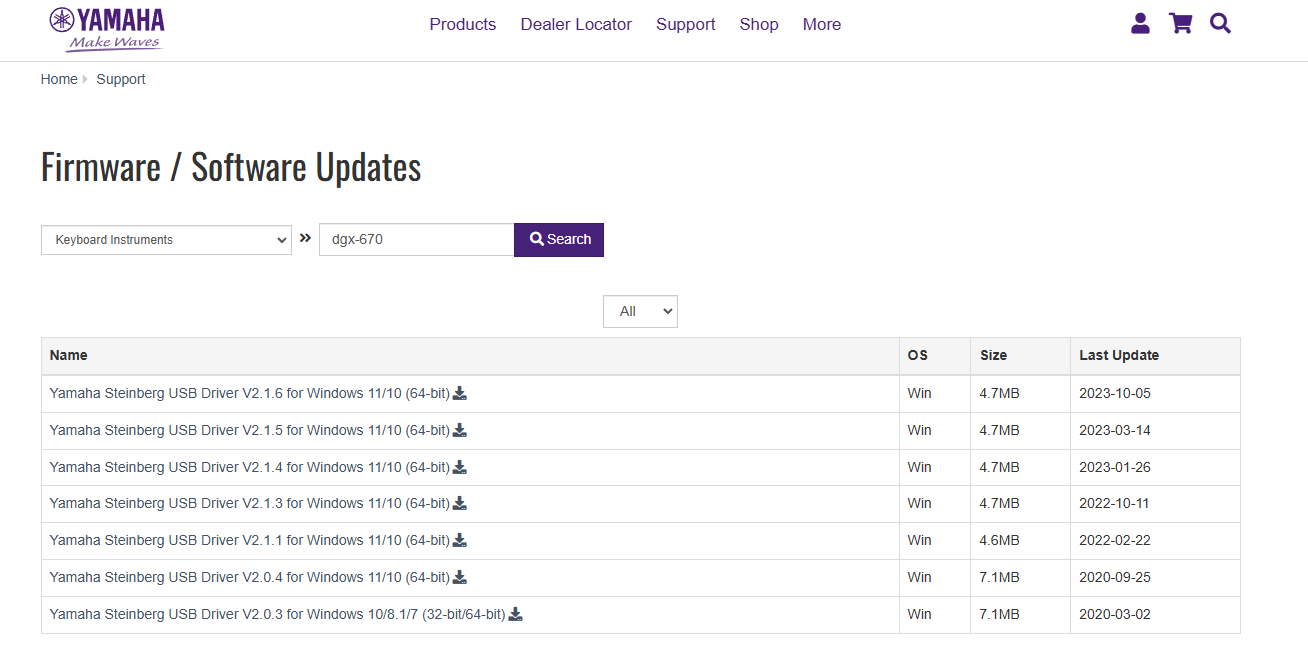Click the date 2023-01-26
The height and width of the screenshot is (670, 1308).
point(1115,467)
